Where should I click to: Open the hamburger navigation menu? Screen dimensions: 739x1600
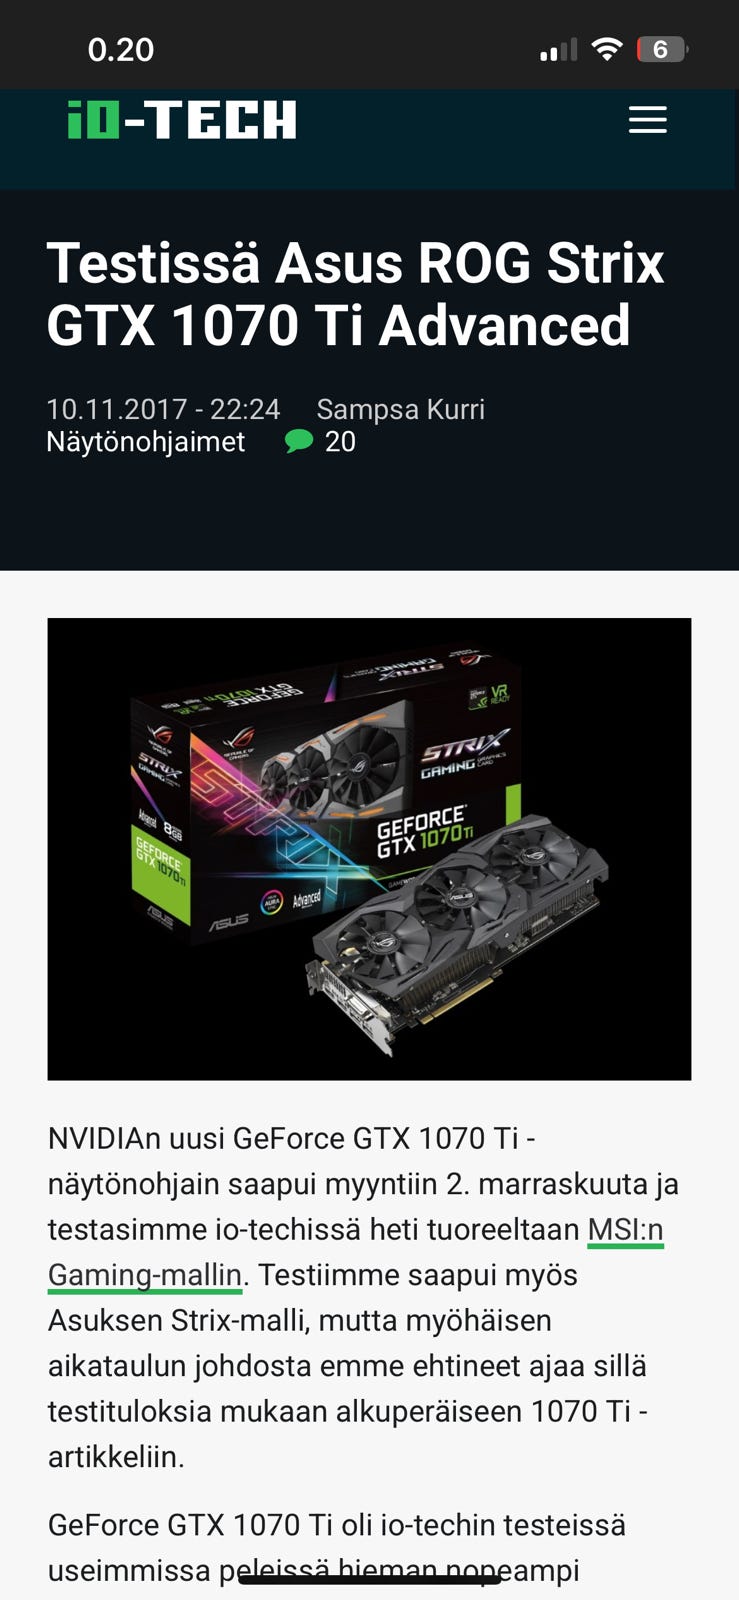click(x=647, y=120)
